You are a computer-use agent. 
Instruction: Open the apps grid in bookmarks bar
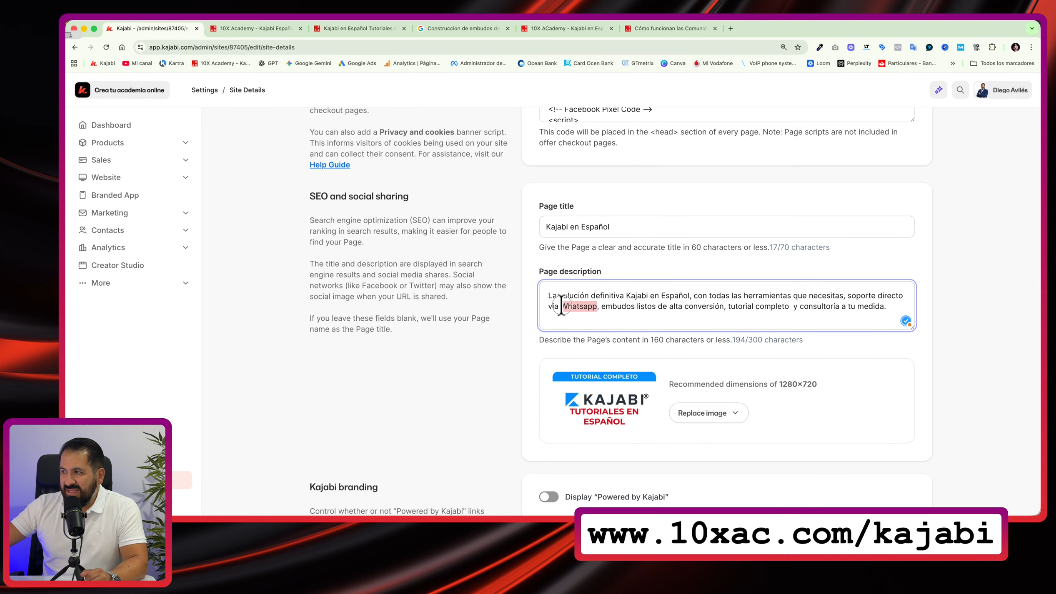tap(74, 63)
